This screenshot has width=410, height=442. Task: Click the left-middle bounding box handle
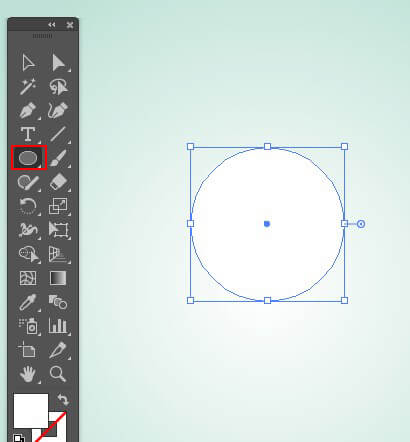click(190, 223)
